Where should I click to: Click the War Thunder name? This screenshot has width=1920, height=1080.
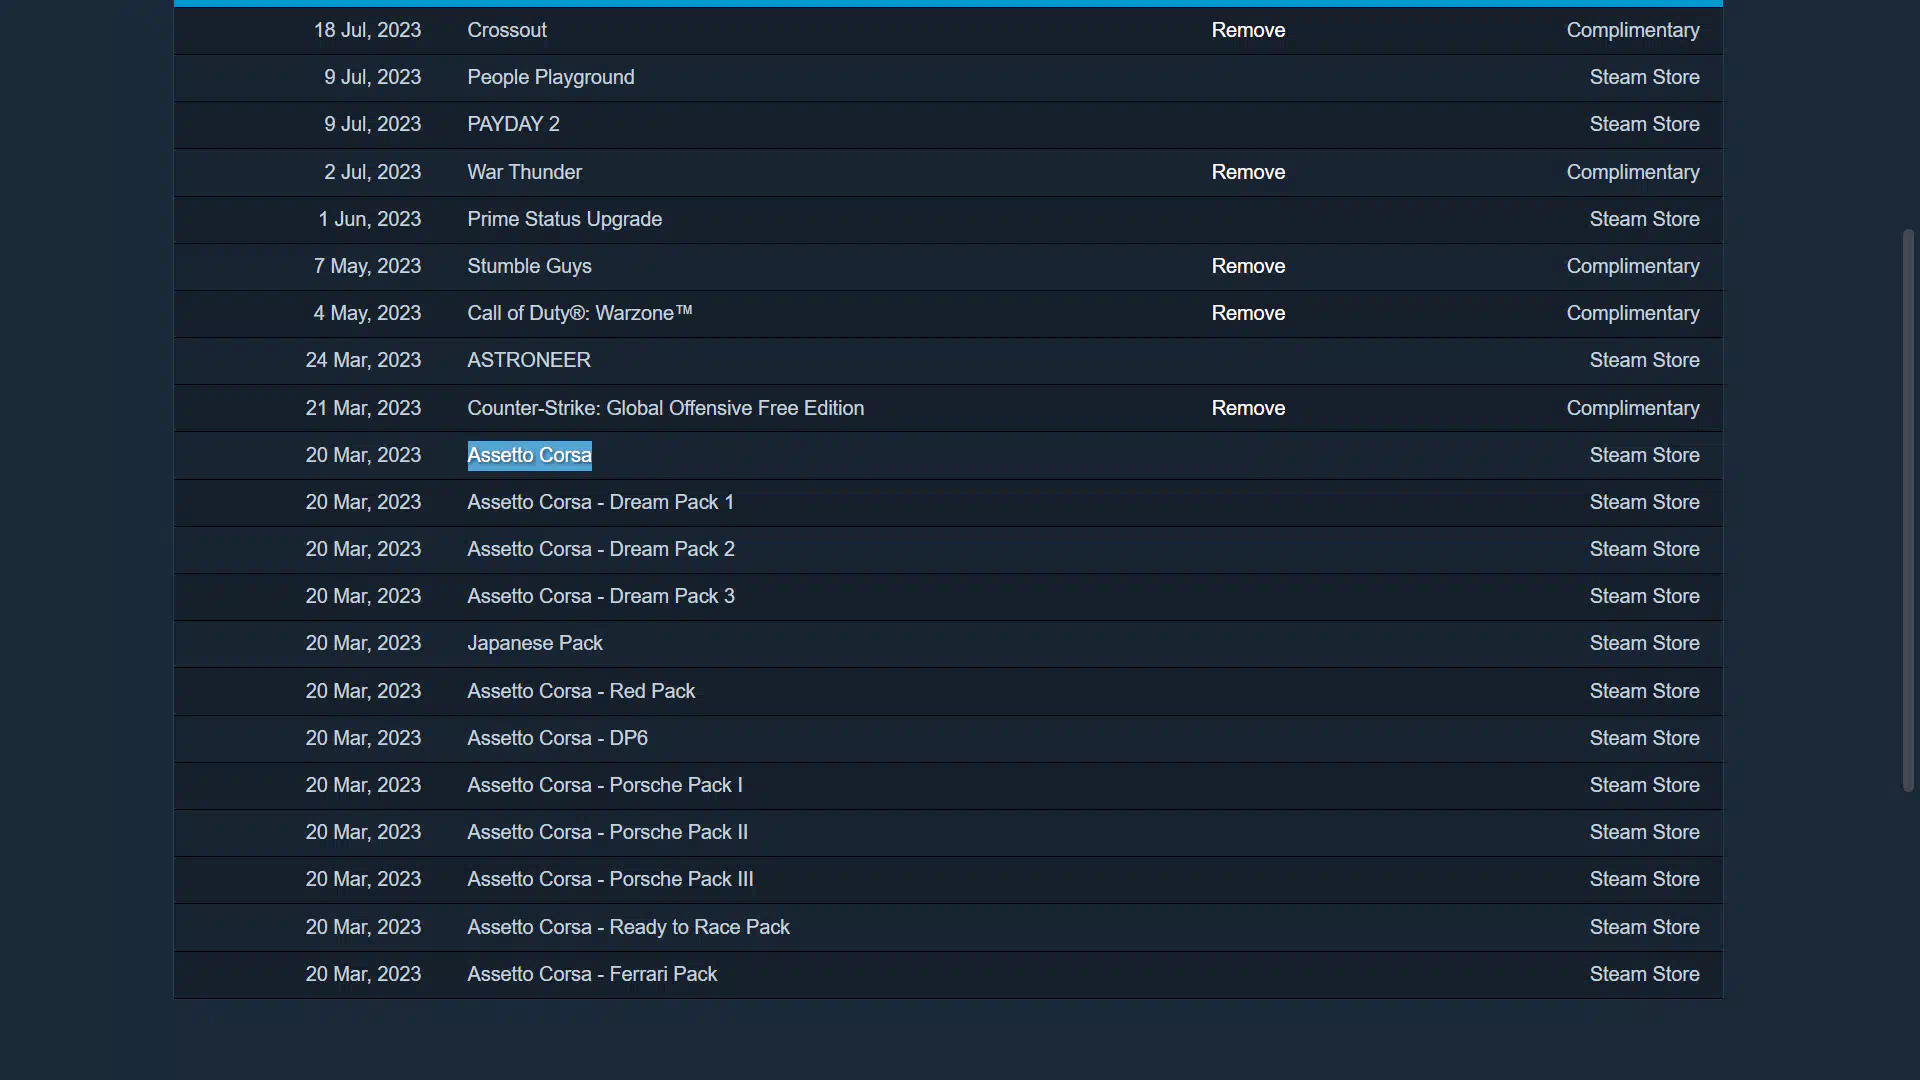pos(524,172)
